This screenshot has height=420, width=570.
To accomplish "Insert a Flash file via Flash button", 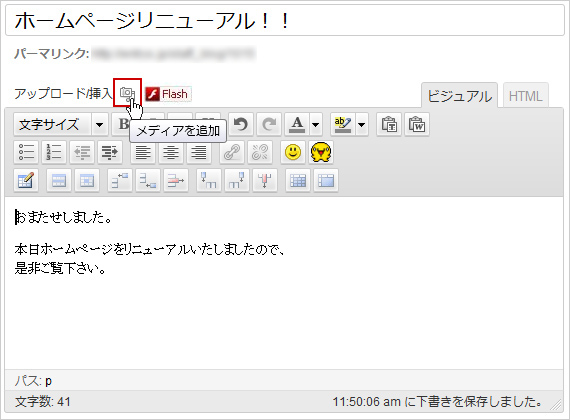I will click(168, 94).
